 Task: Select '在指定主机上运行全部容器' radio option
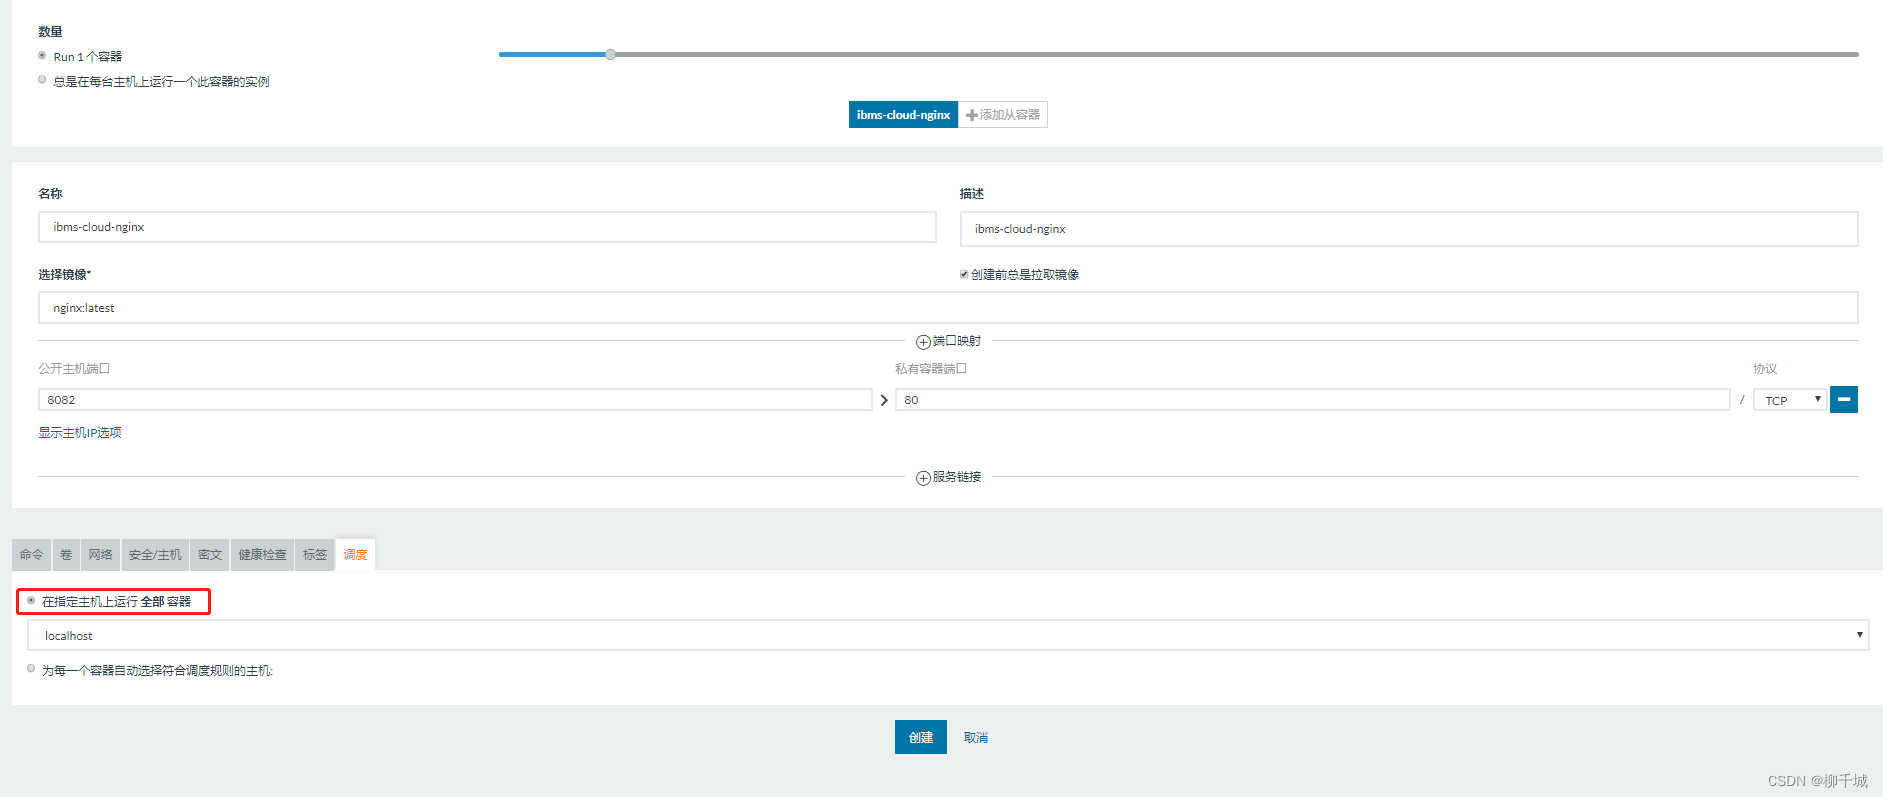(x=31, y=601)
